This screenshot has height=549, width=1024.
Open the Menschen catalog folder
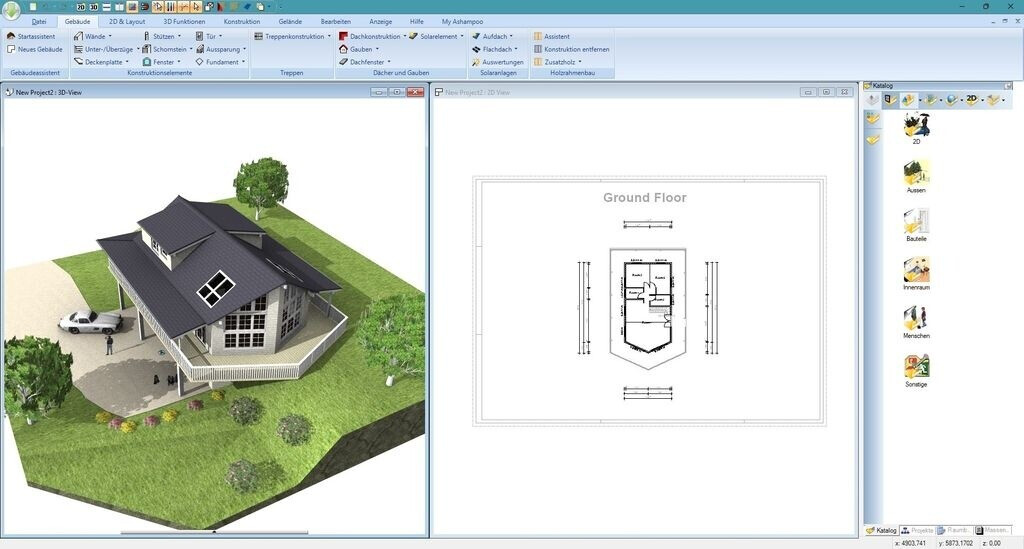[x=916, y=318]
